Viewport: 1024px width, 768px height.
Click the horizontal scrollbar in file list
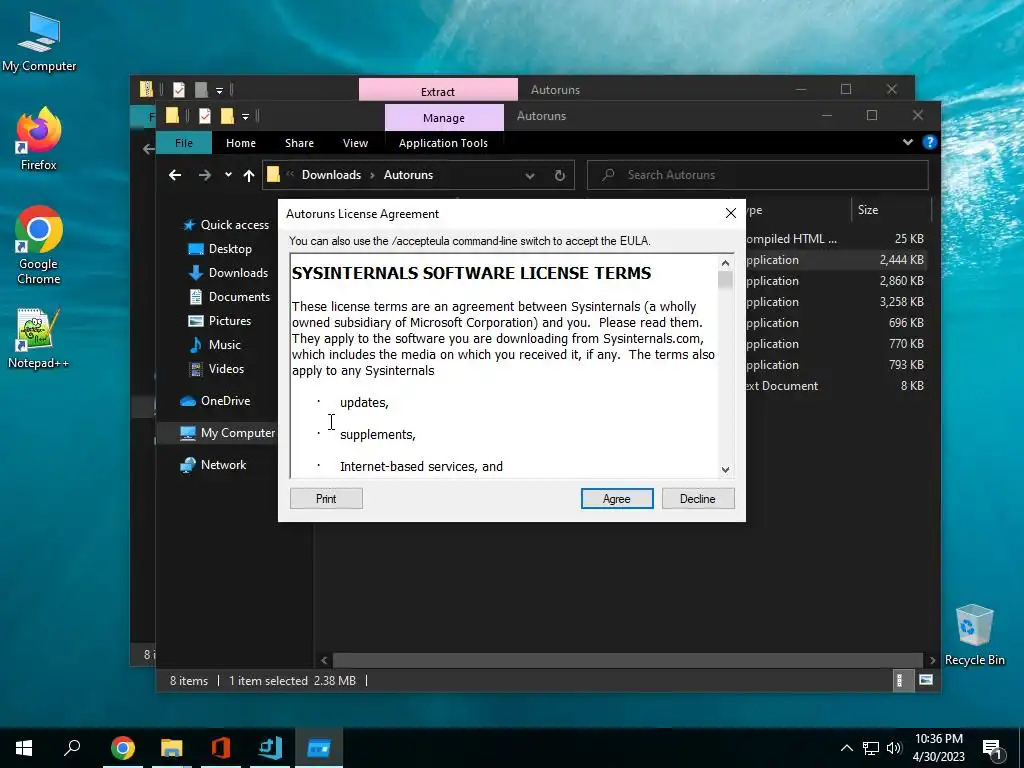[x=628, y=660]
